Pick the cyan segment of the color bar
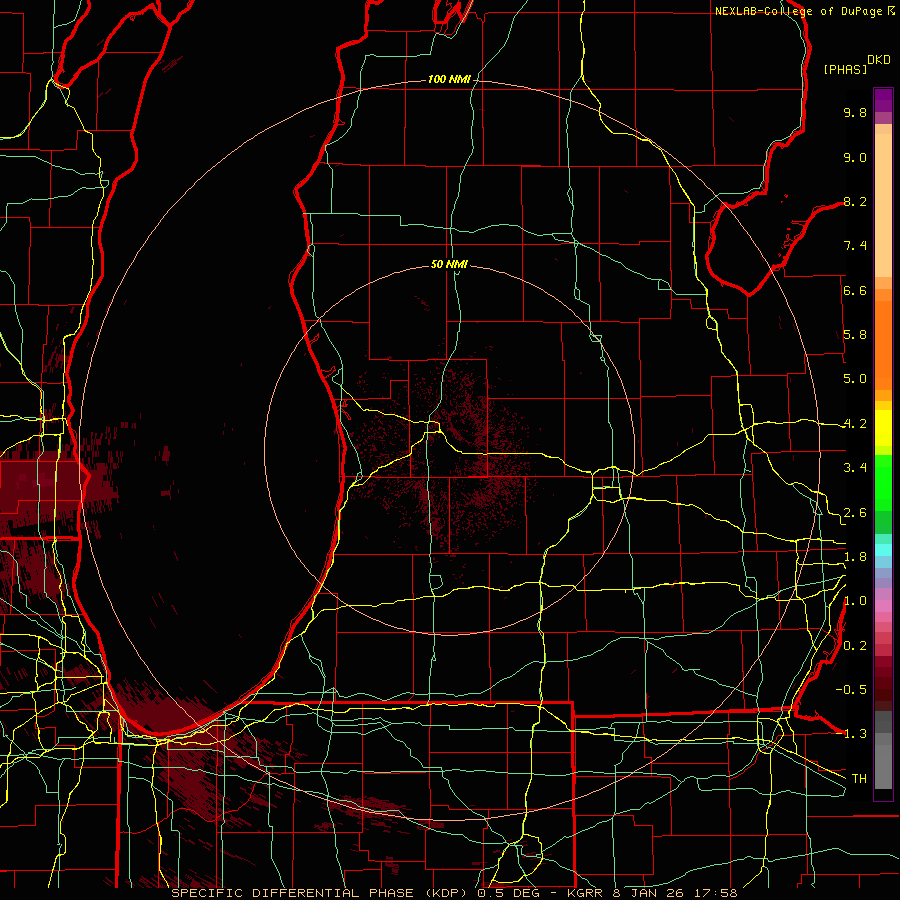The image size is (900, 900). (883, 550)
